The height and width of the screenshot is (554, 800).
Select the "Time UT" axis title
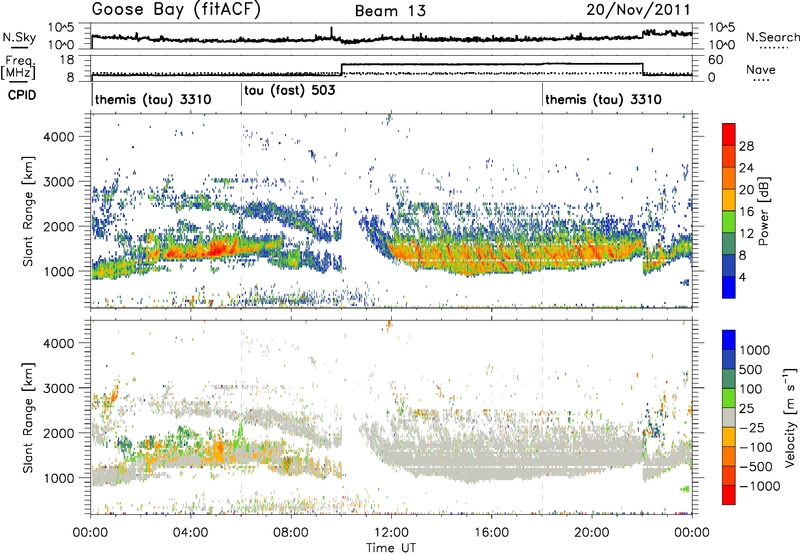391,548
